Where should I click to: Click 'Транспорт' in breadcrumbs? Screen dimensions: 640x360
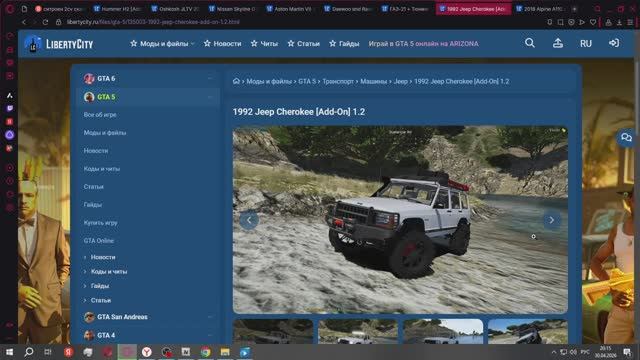(338, 81)
